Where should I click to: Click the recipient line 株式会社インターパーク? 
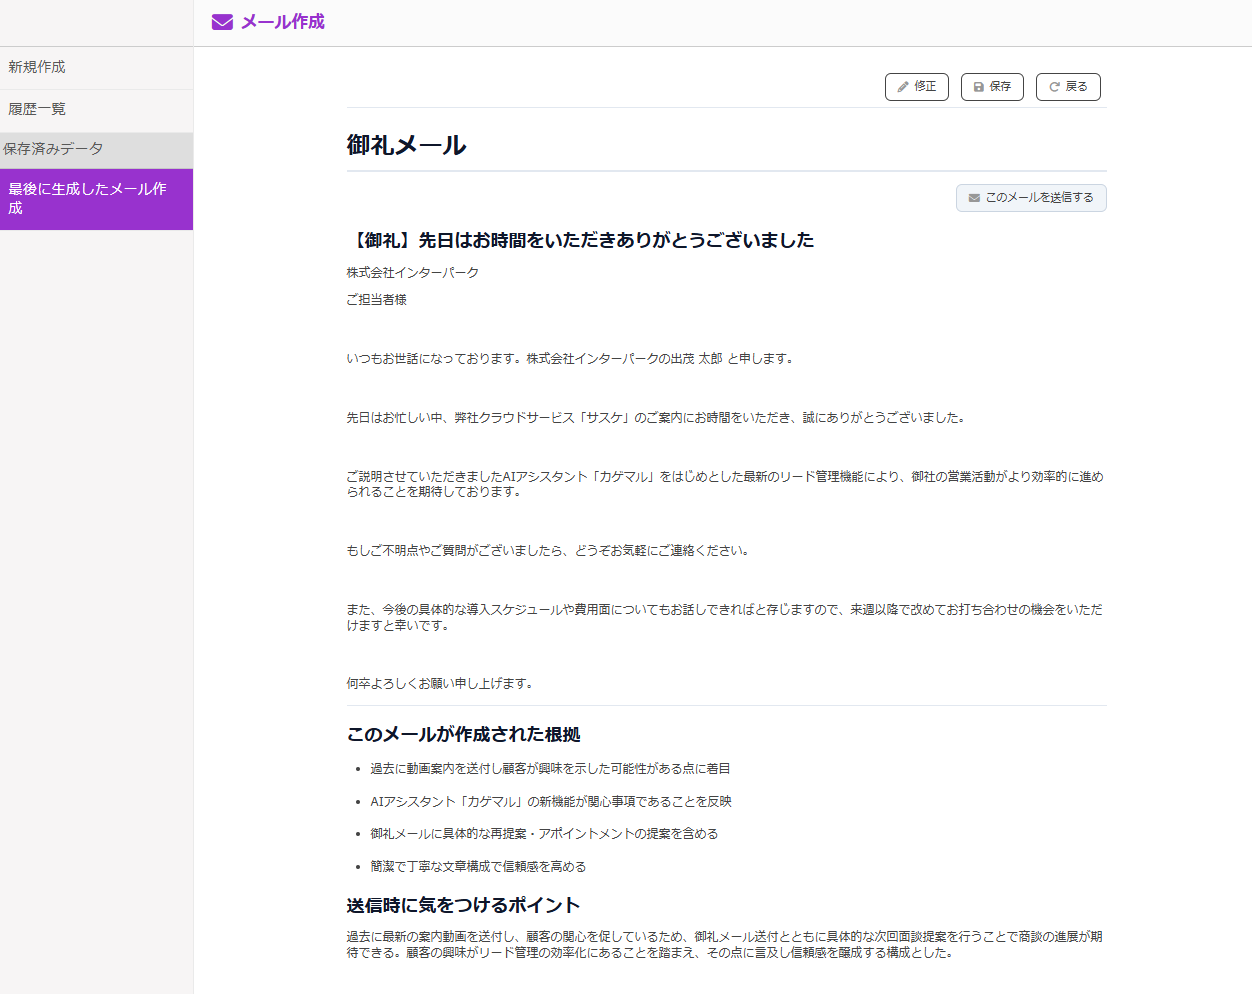412,273
